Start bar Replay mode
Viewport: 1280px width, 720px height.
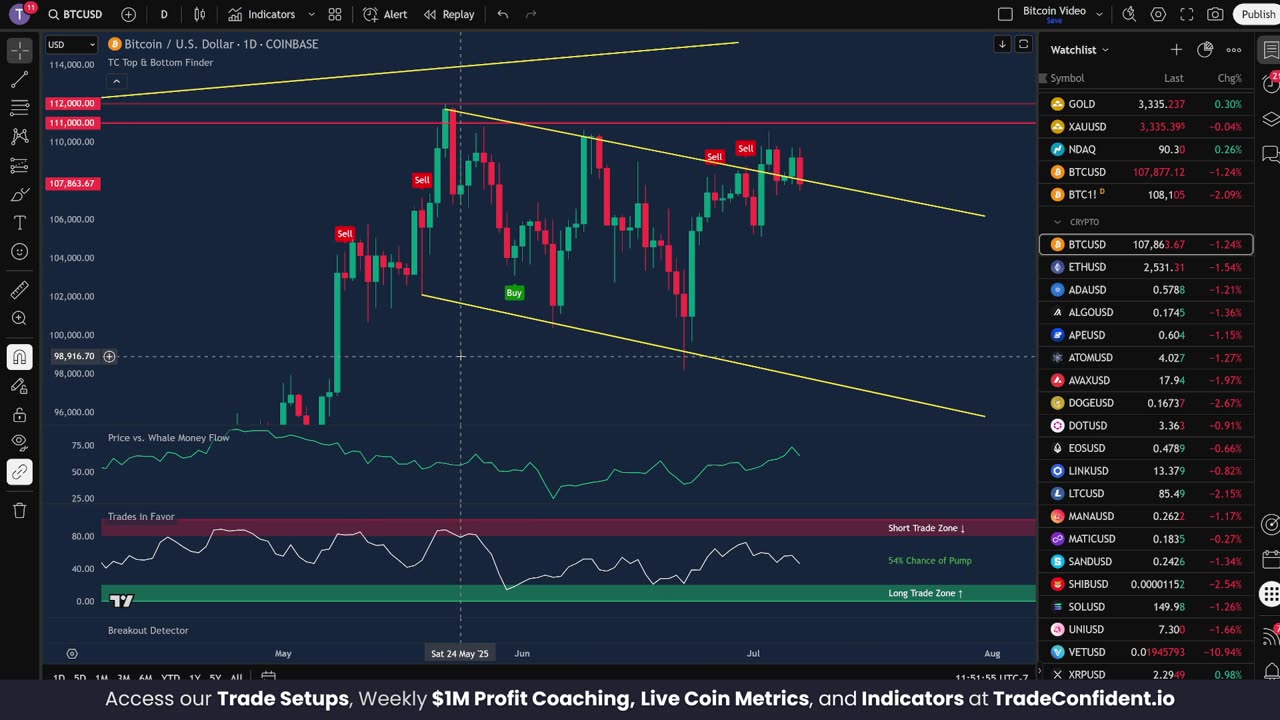point(449,14)
